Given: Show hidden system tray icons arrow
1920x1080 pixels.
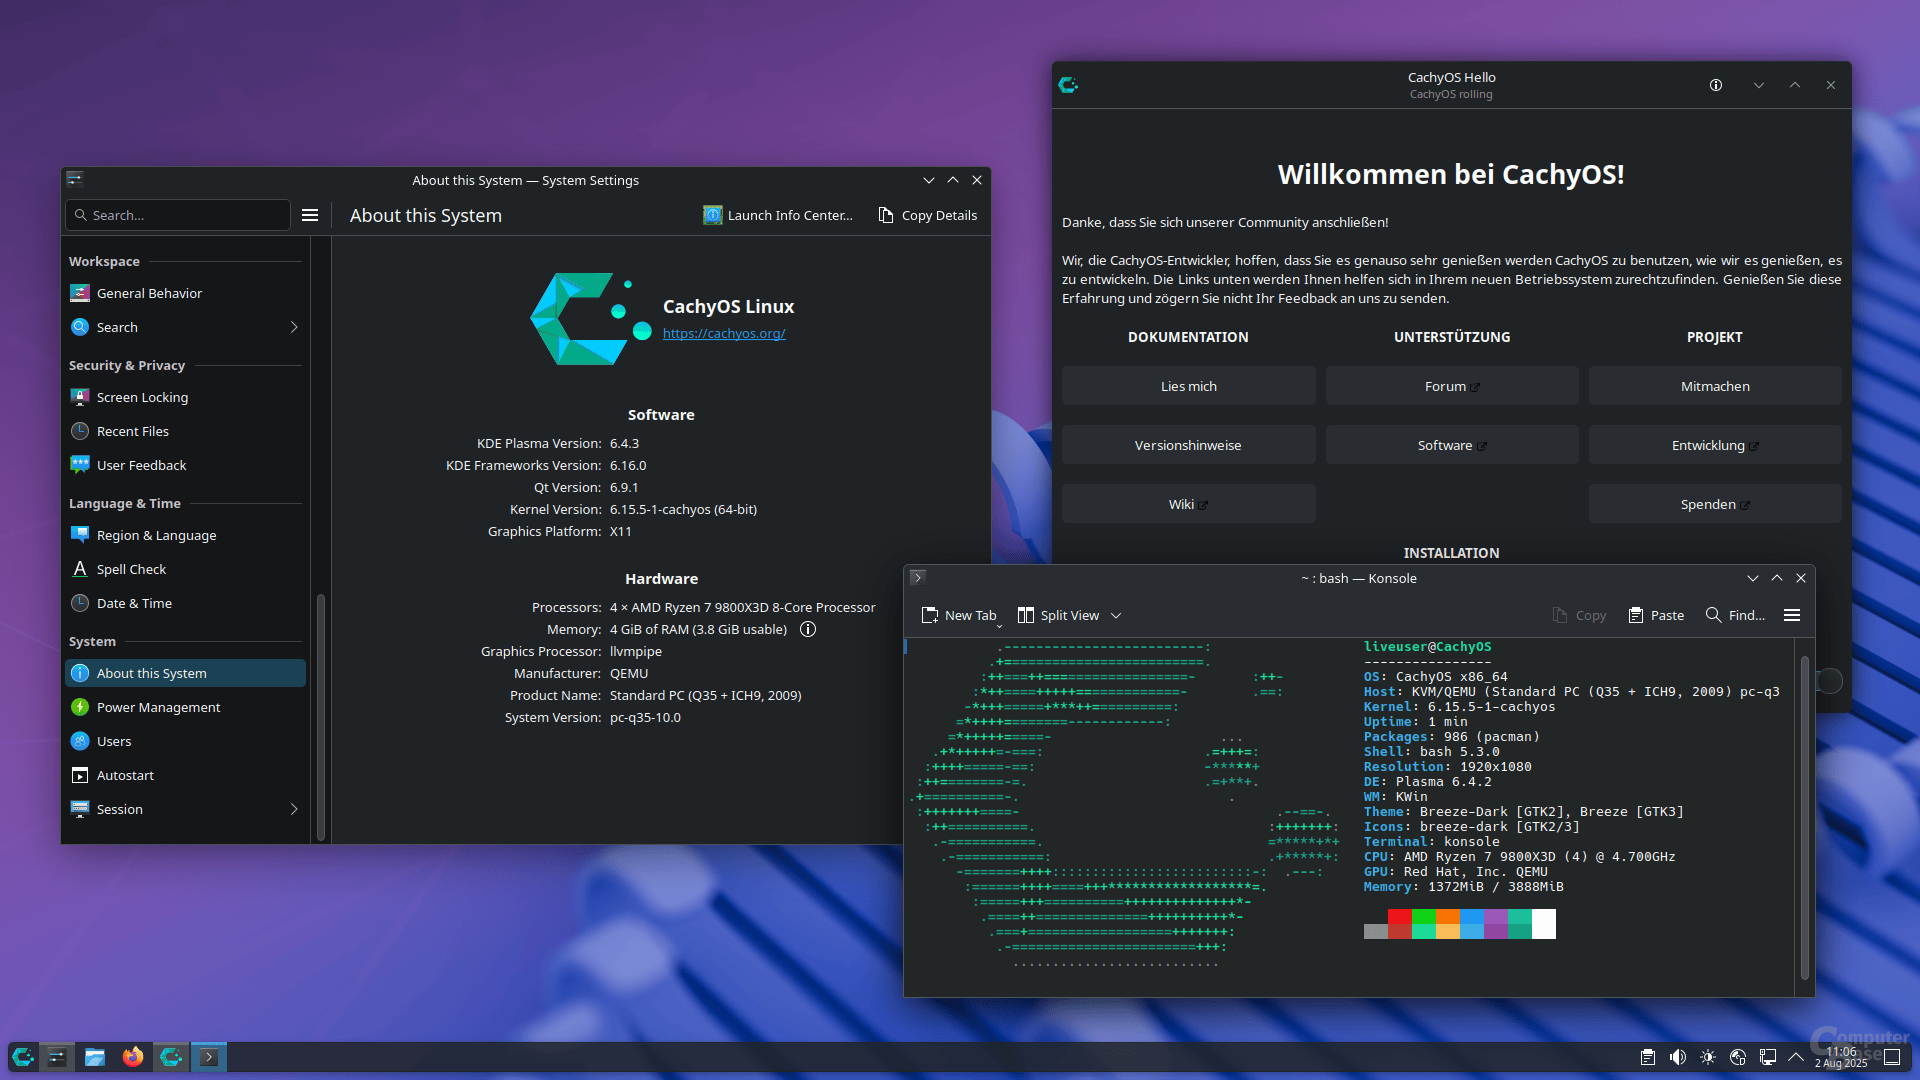Looking at the screenshot, I should pyautogui.click(x=1796, y=1057).
